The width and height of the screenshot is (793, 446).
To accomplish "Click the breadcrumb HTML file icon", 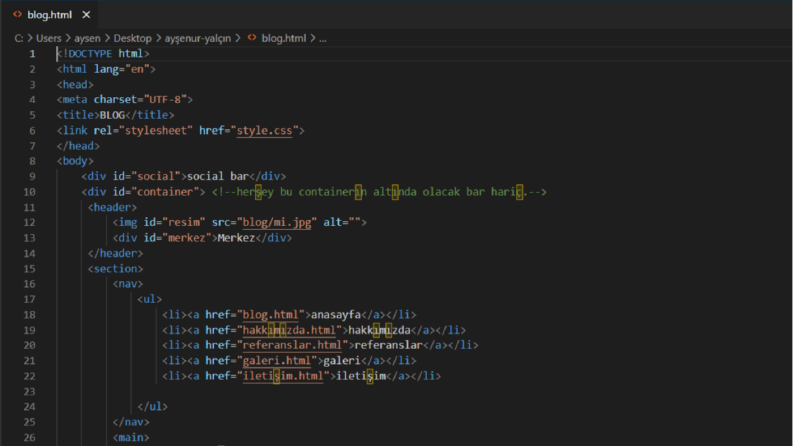I will [x=252, y=38].
